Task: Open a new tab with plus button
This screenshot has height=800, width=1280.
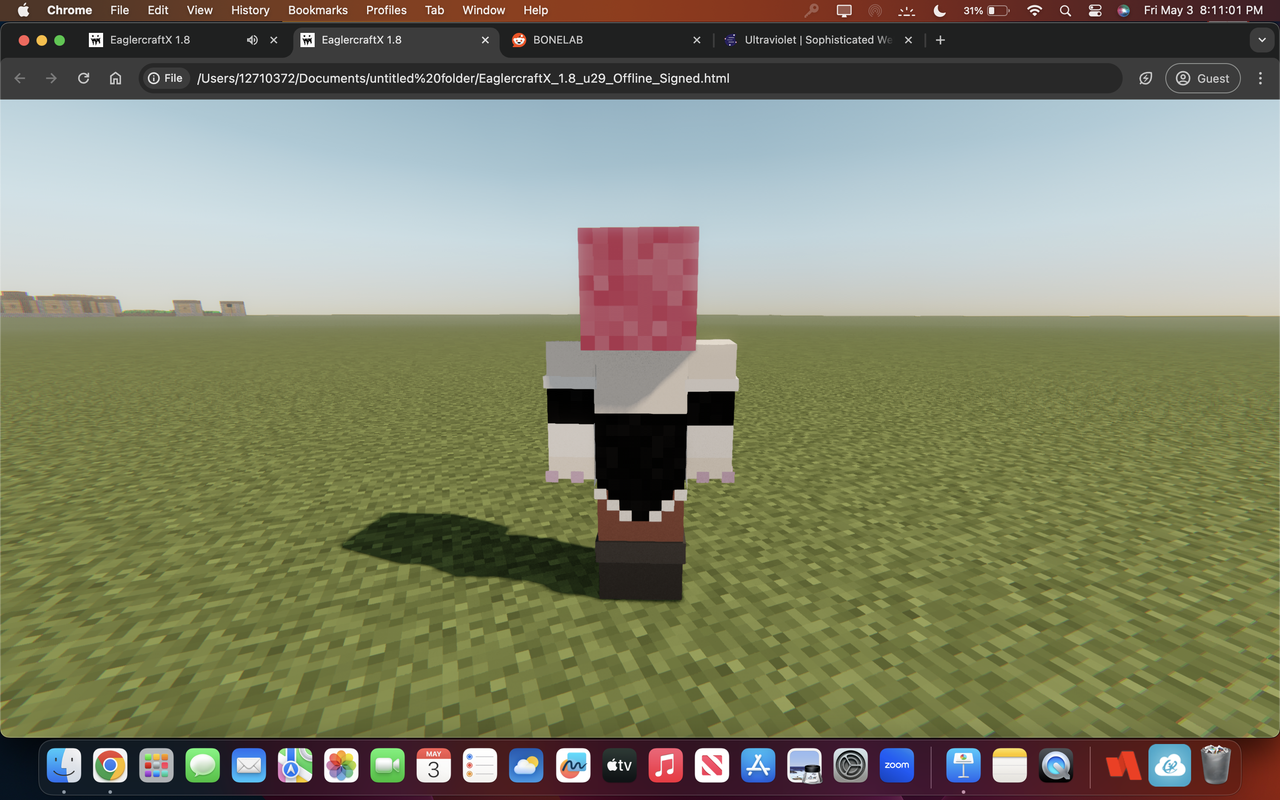Action: pos(940,40)
